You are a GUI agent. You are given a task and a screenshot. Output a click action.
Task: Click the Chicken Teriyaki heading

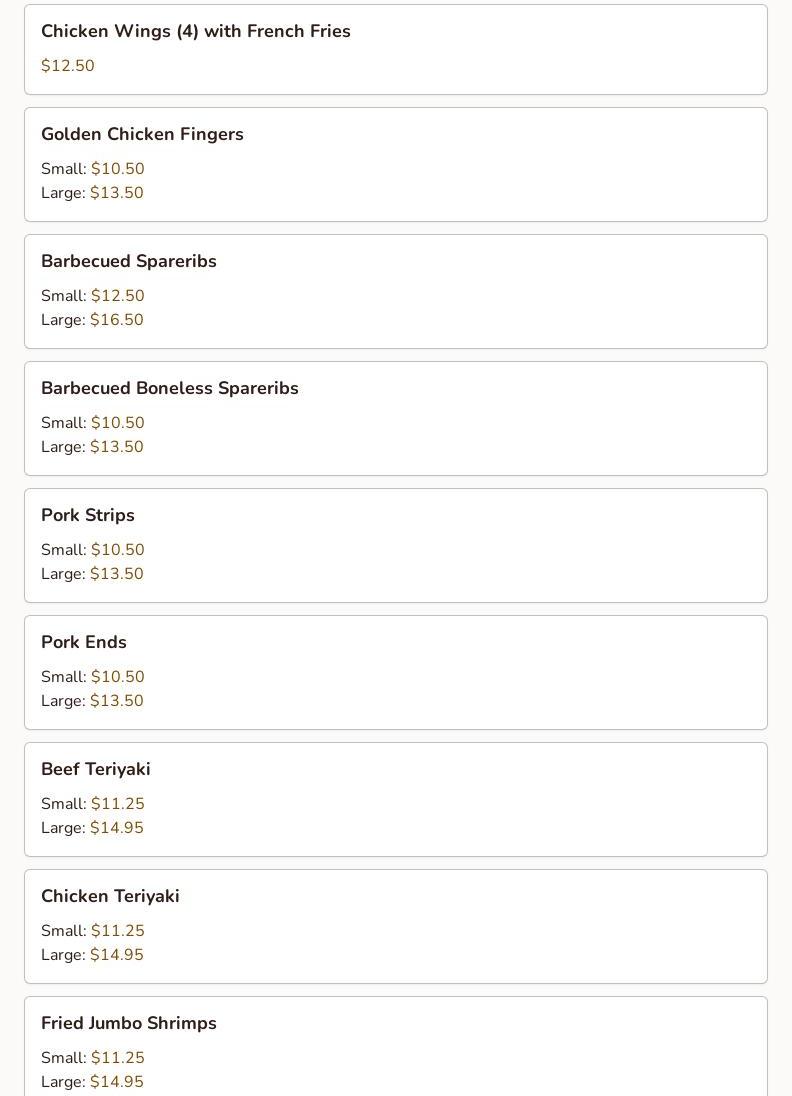click(x=110, y=896)
